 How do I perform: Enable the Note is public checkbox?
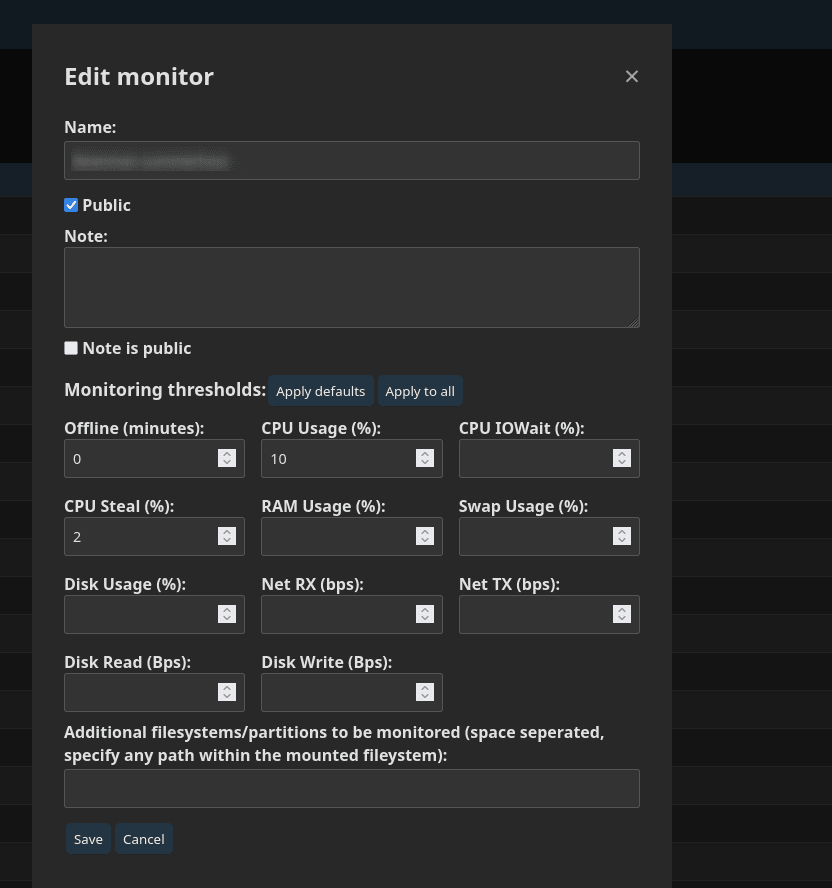71,348
